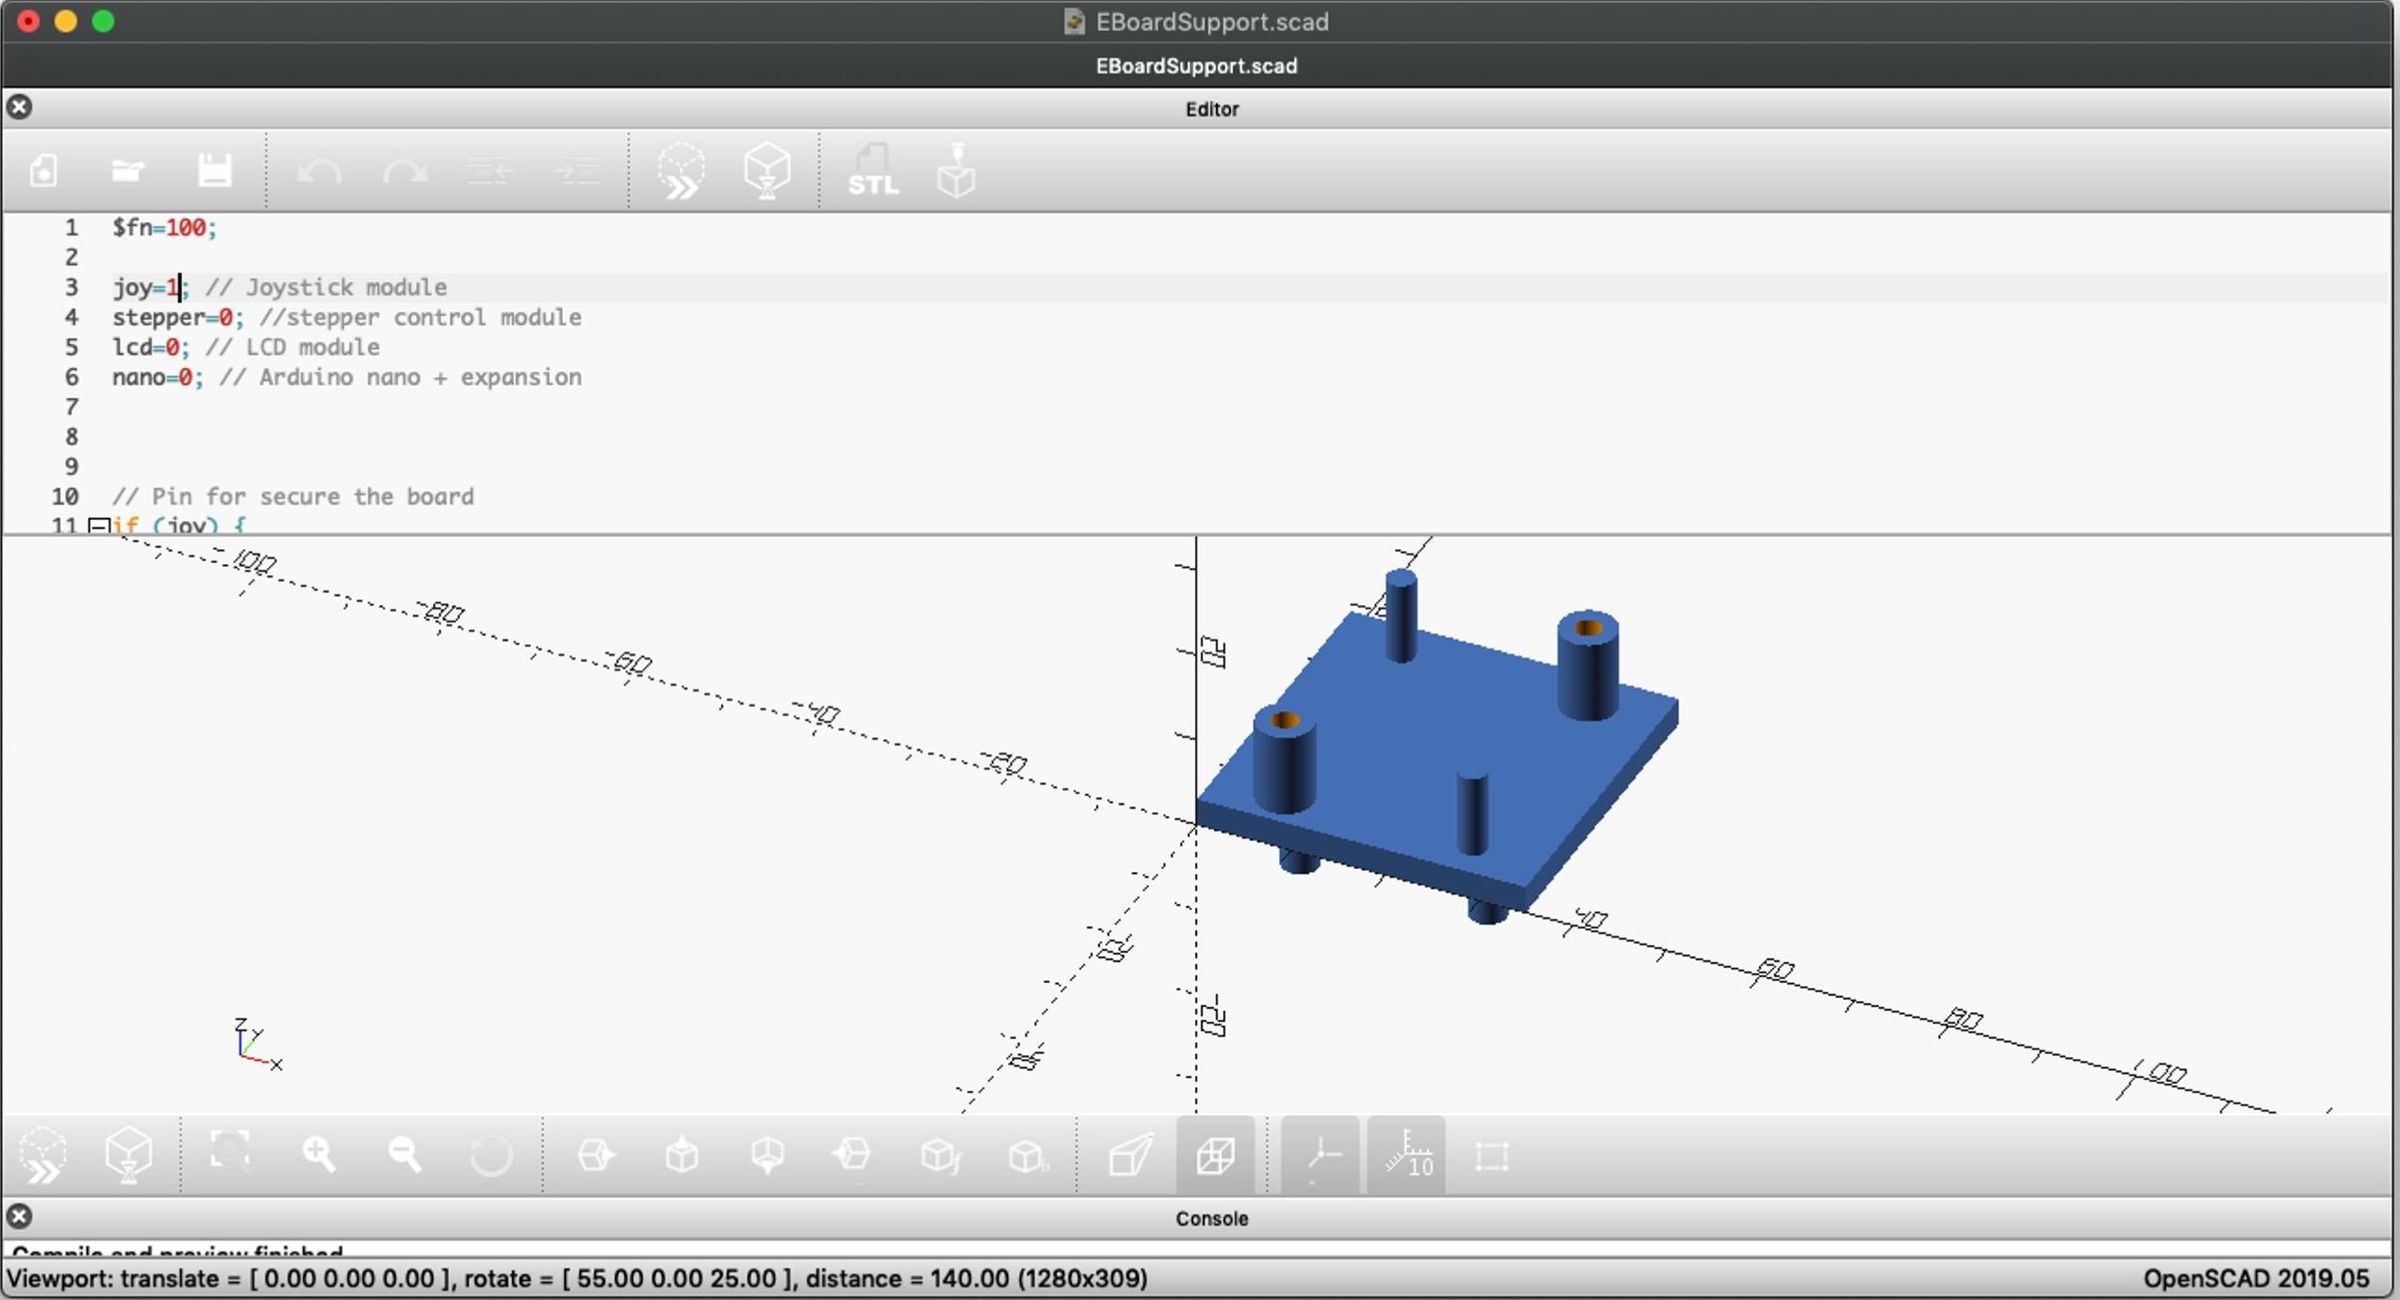Click the Save file icon
Viewport: 2400px width, 1300px height.
point(214,172)
